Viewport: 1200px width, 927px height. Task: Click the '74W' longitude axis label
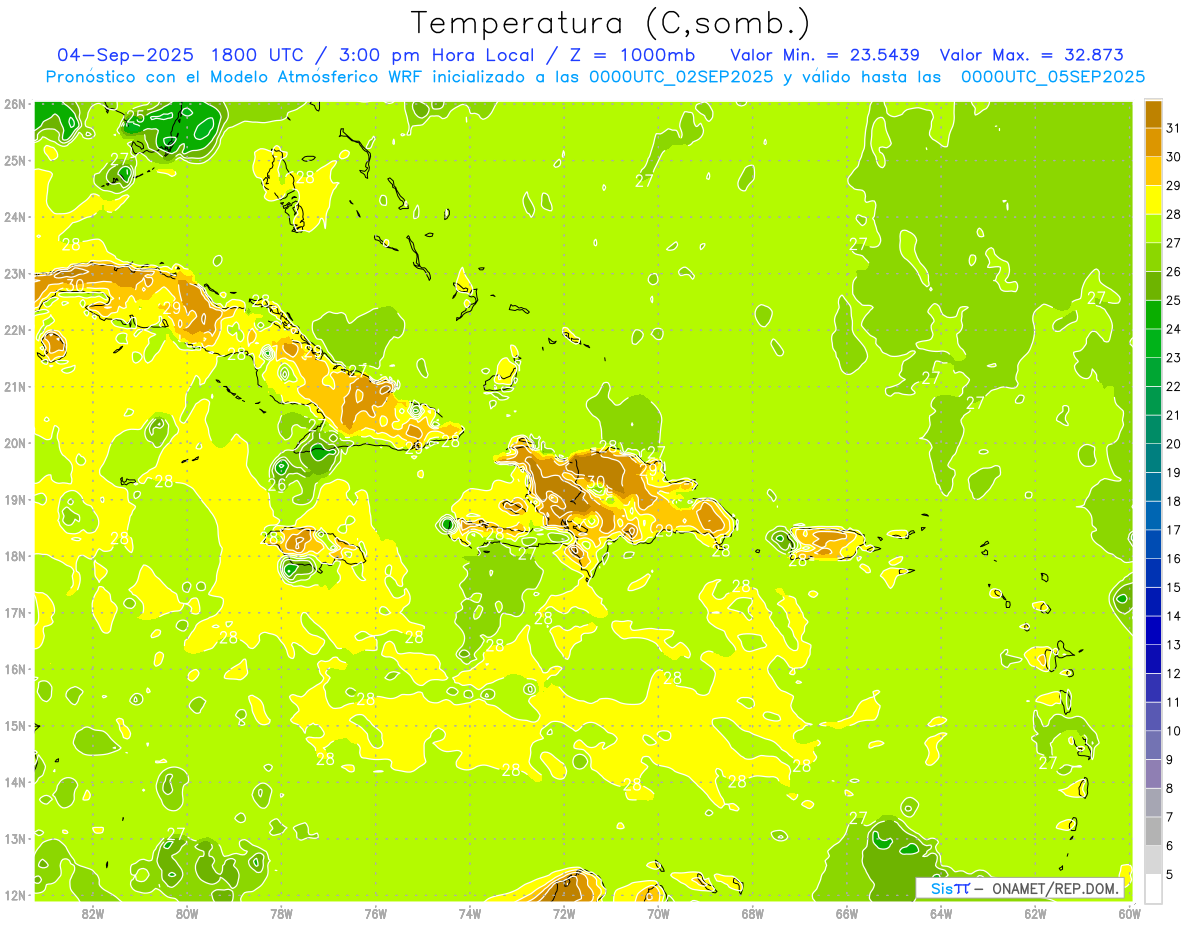(x=470, y=913)
